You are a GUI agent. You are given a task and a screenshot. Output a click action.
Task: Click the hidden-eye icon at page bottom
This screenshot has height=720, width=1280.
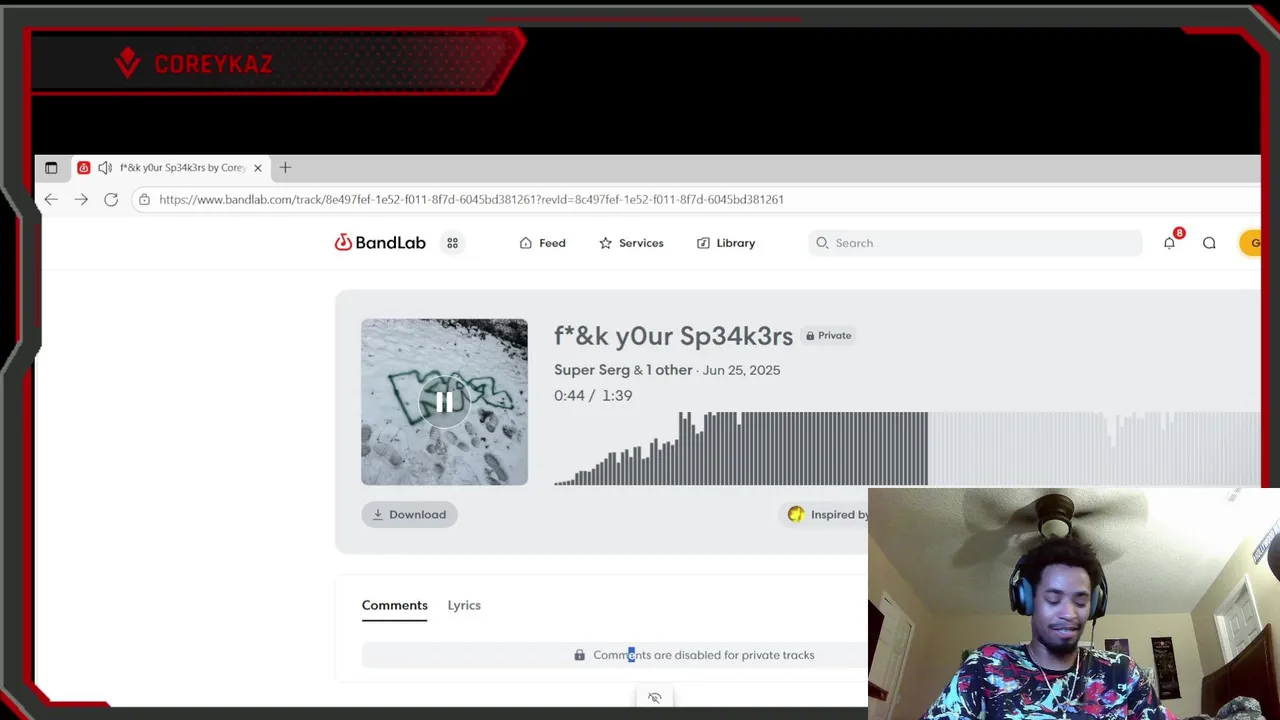654,698
